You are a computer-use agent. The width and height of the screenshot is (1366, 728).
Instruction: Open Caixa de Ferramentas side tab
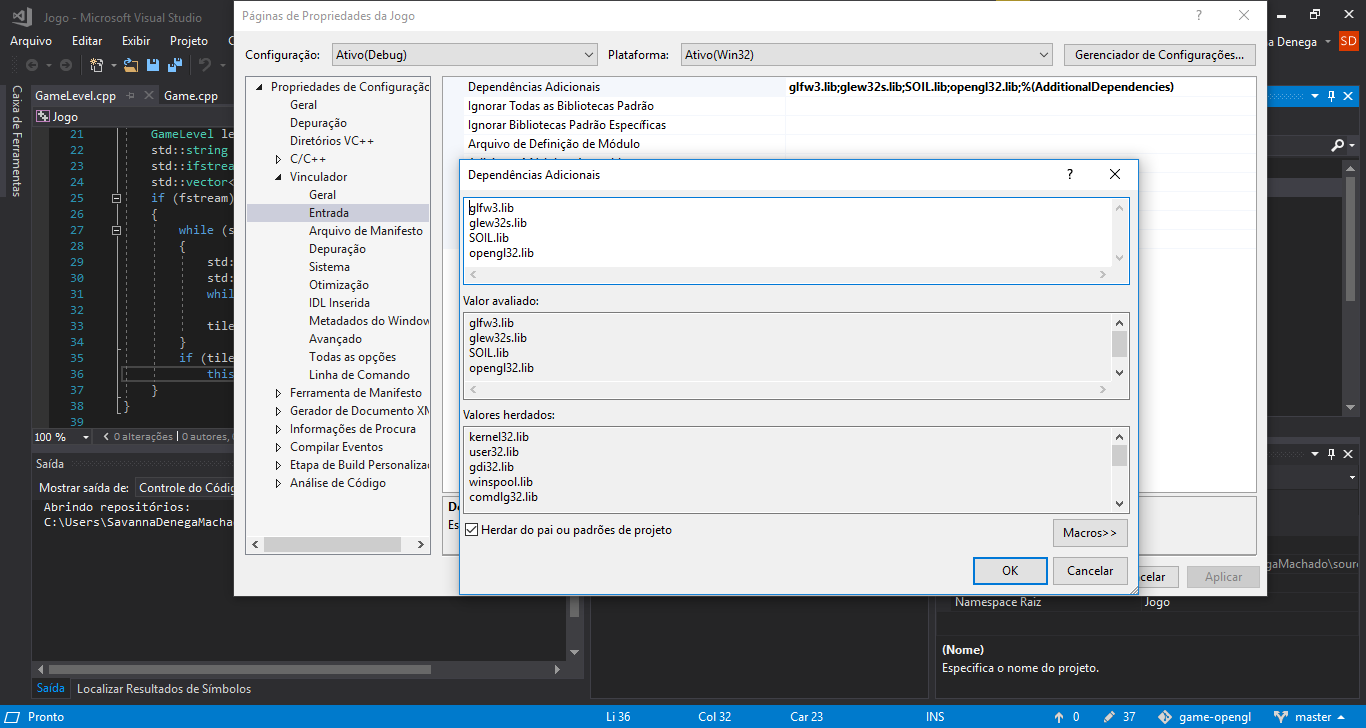click(16, 140)
